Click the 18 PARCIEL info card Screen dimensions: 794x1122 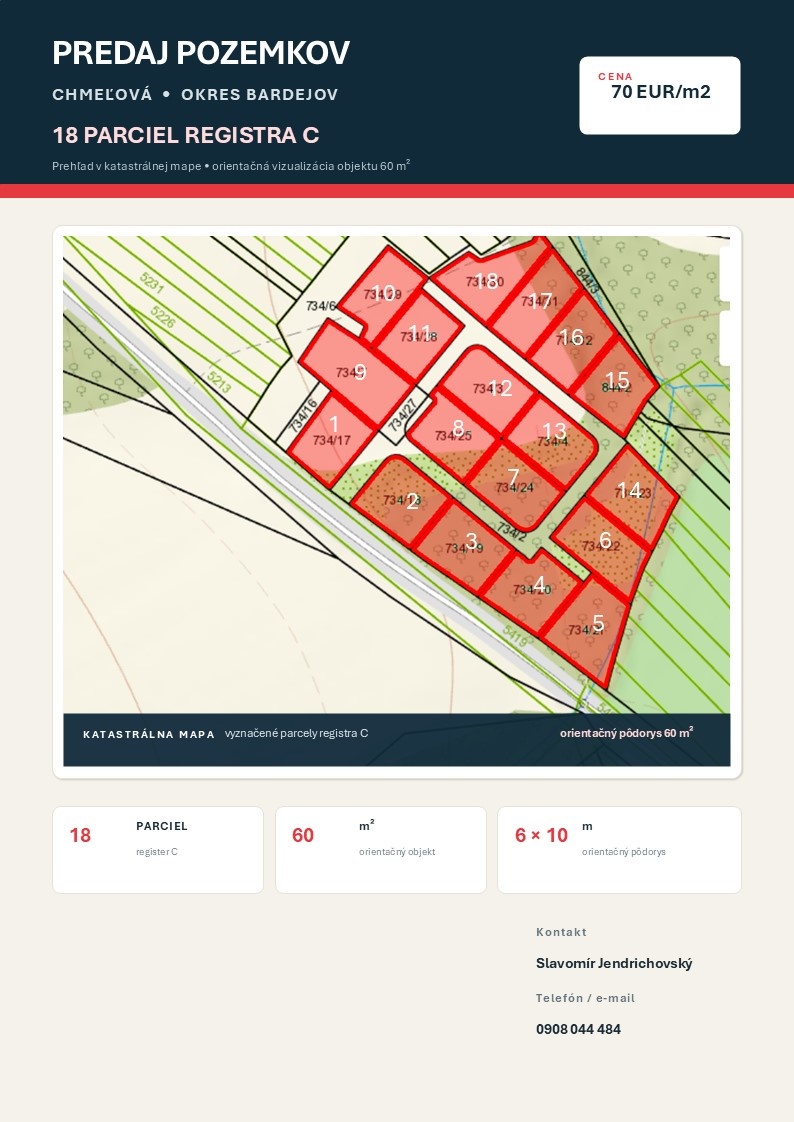click(158, 850)
